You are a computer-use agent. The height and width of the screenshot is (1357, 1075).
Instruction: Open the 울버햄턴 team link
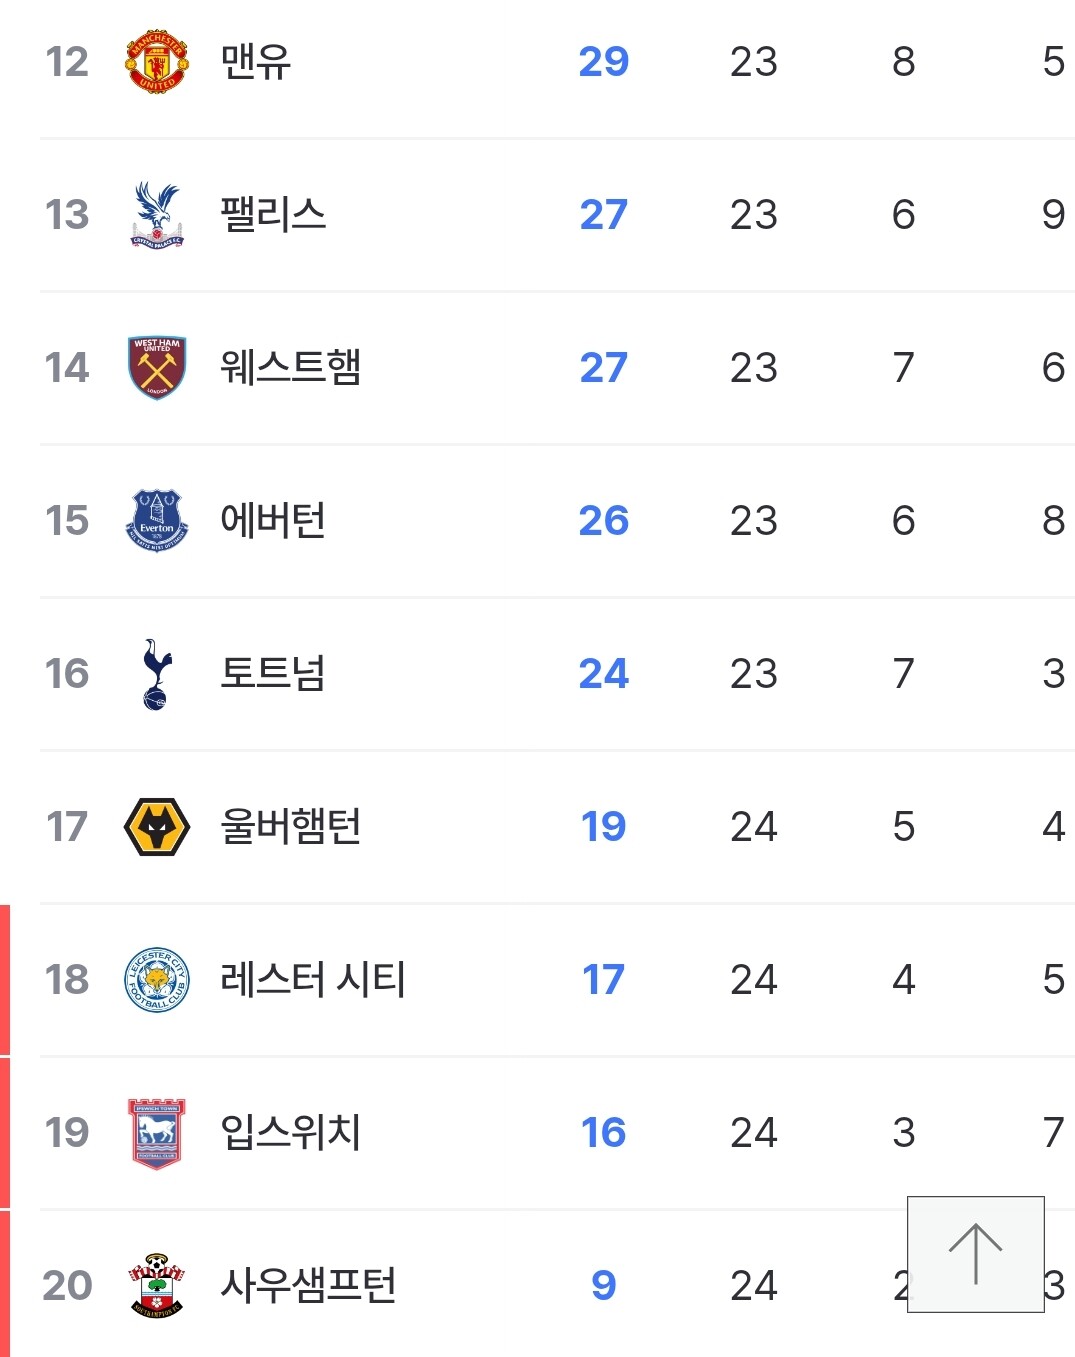pos(290,826)
